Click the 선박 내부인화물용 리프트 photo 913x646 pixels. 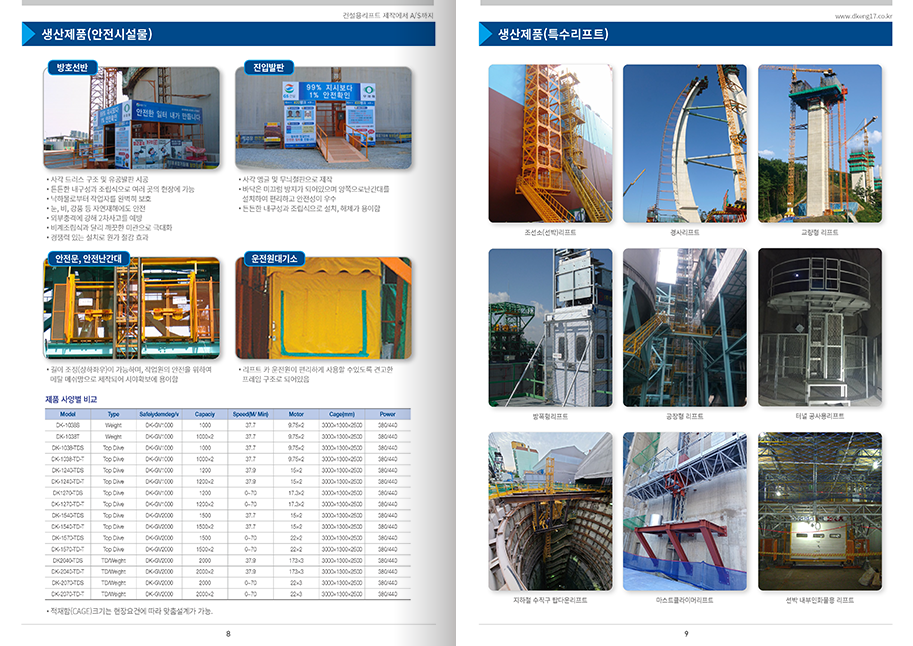point(819,511)
